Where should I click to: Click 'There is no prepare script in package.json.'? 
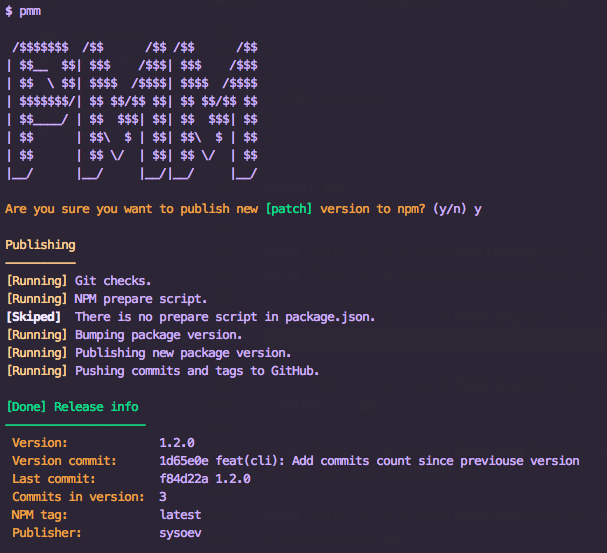click(x=225, y=317)
